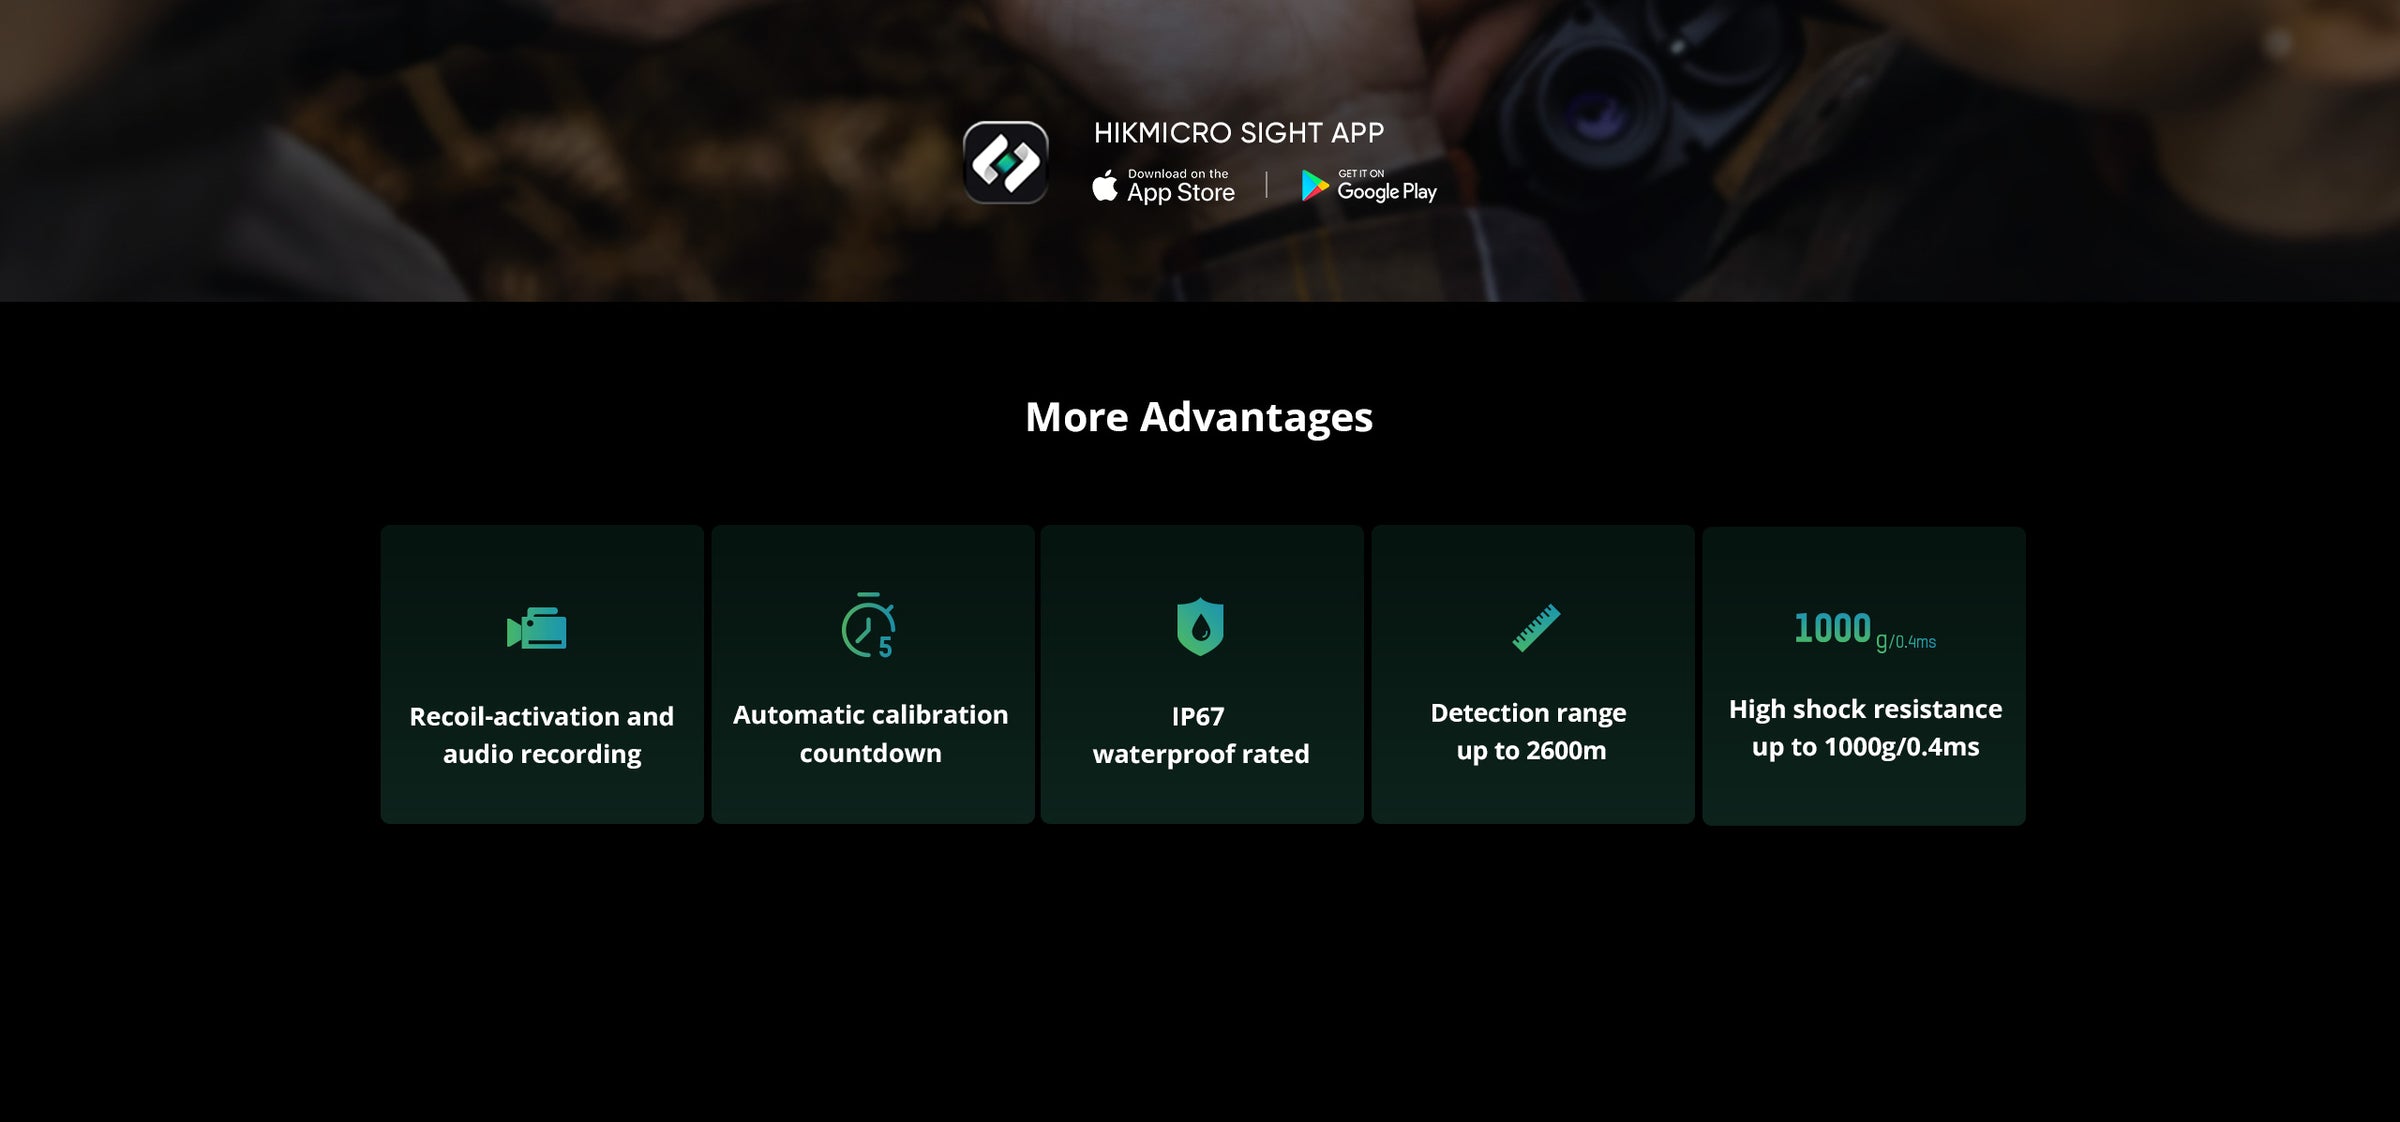The width and height of the screenshot is (2400, 1122).
Task: Click the HIKMICRO Sight app logo icon
Action: click(x=1005, y=162)
